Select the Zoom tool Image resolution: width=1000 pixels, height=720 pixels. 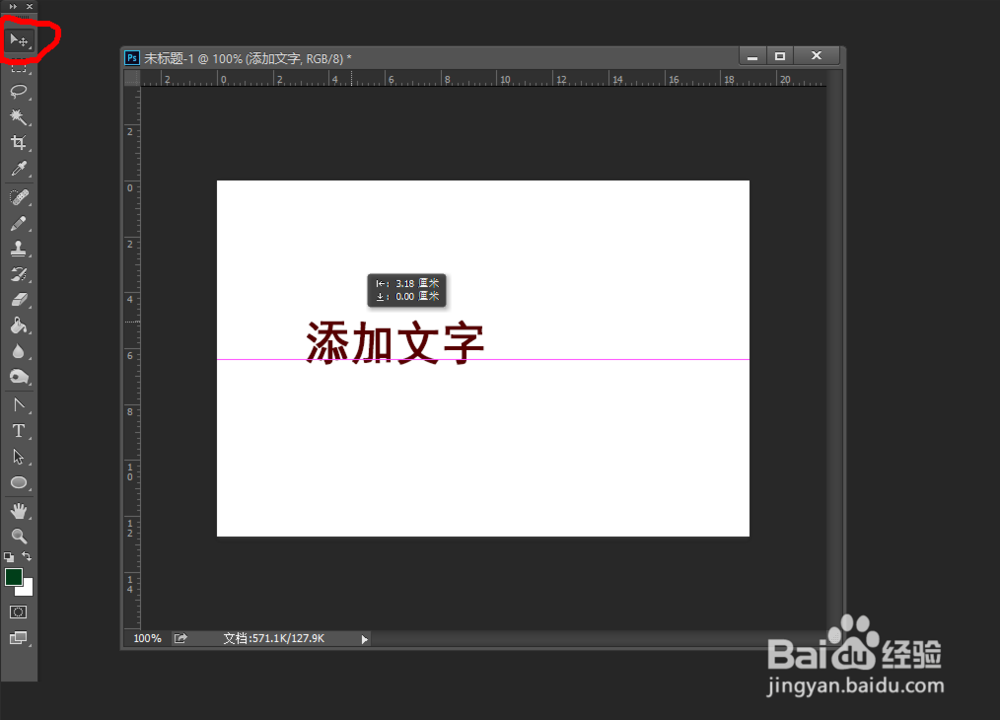[x=20, y=536]
